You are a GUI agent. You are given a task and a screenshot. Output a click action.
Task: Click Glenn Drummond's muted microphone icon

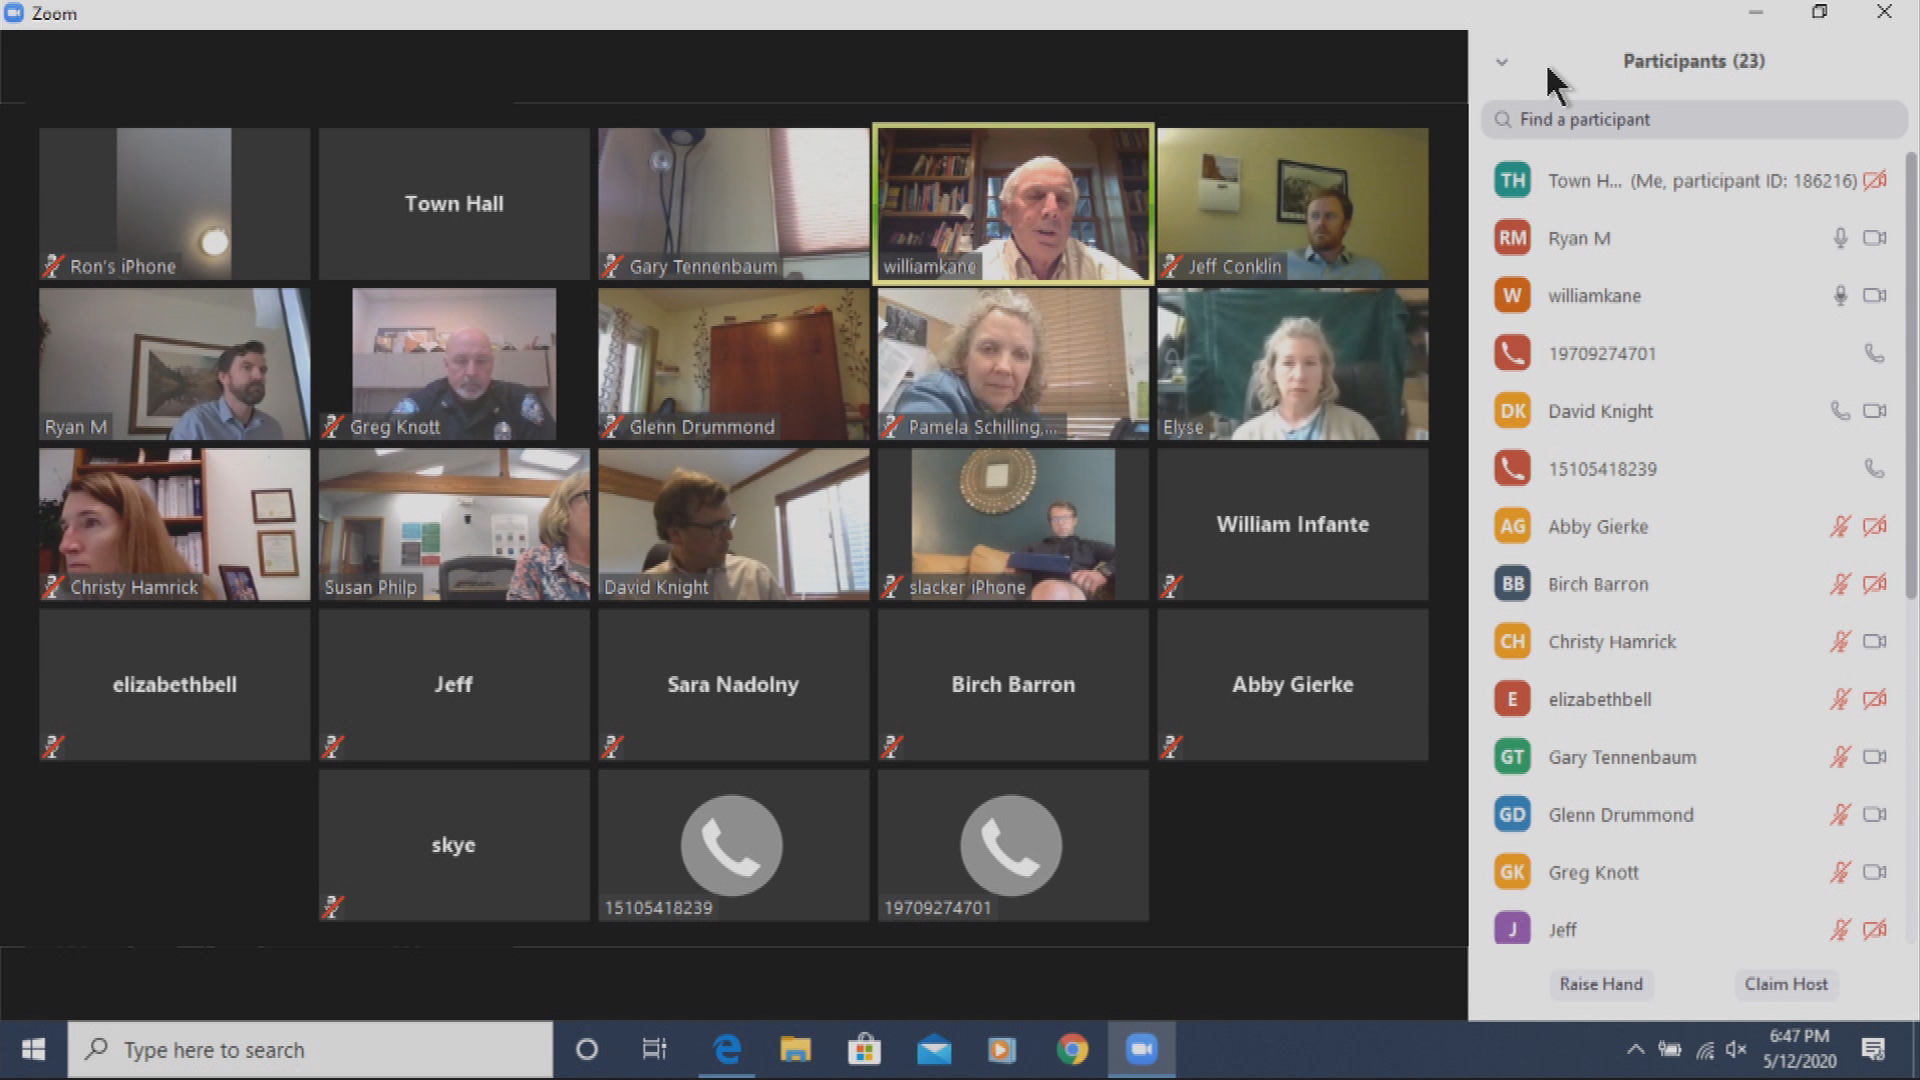1840,815
